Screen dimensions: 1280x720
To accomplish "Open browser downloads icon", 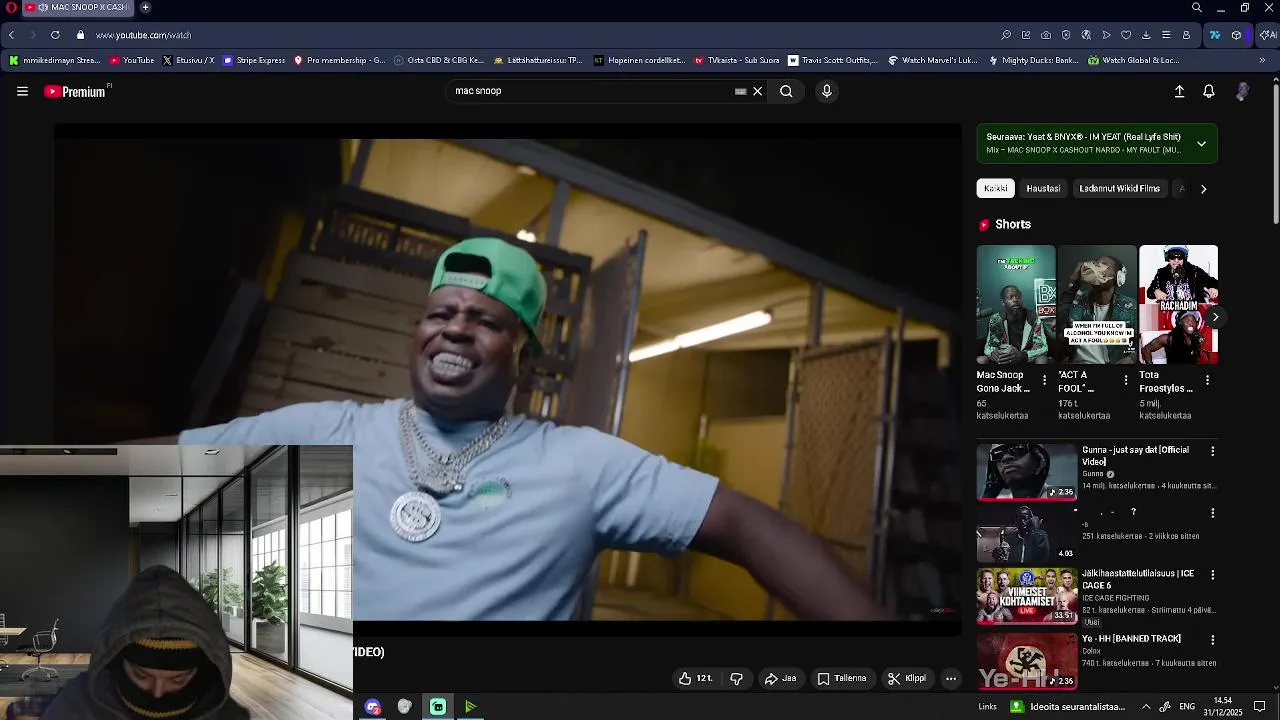I will (1146, 35).
